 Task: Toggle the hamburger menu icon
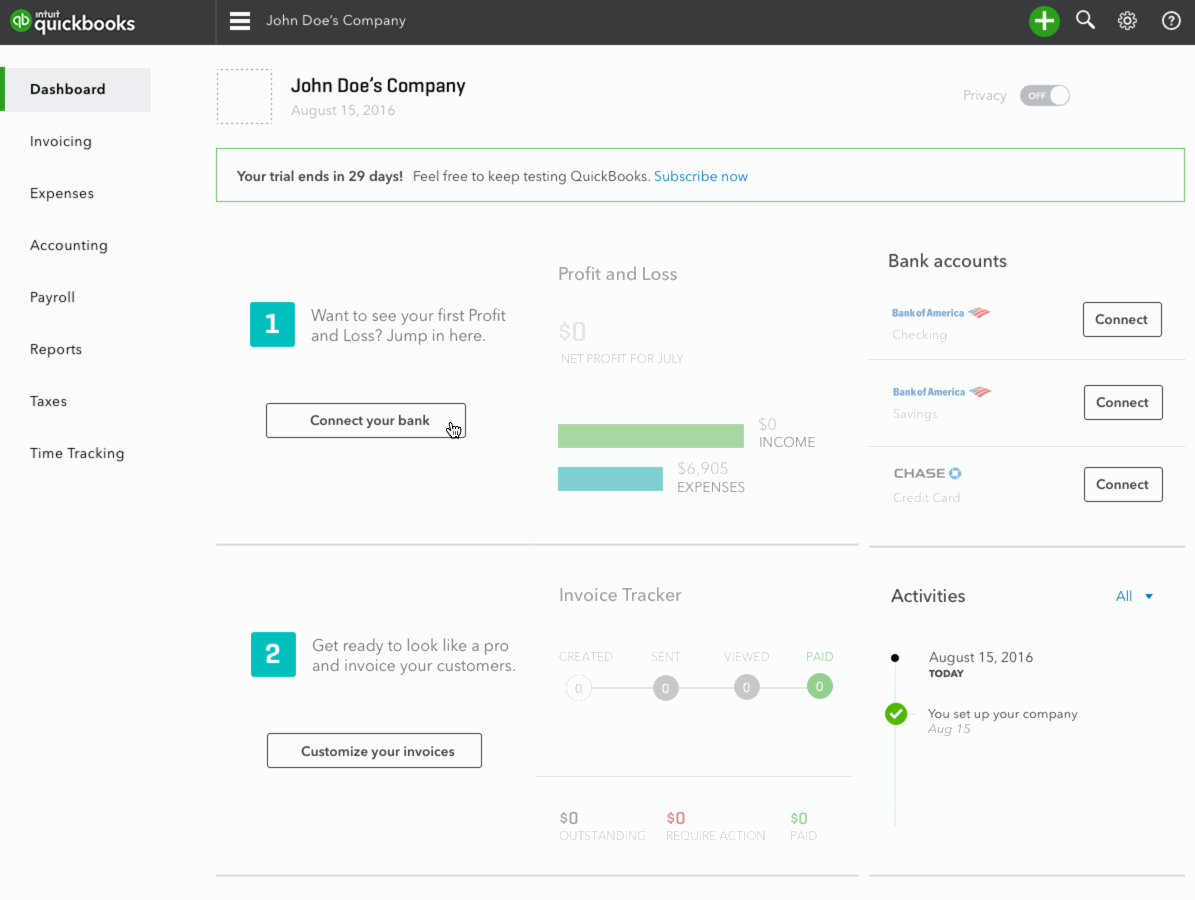pos(240,21)
